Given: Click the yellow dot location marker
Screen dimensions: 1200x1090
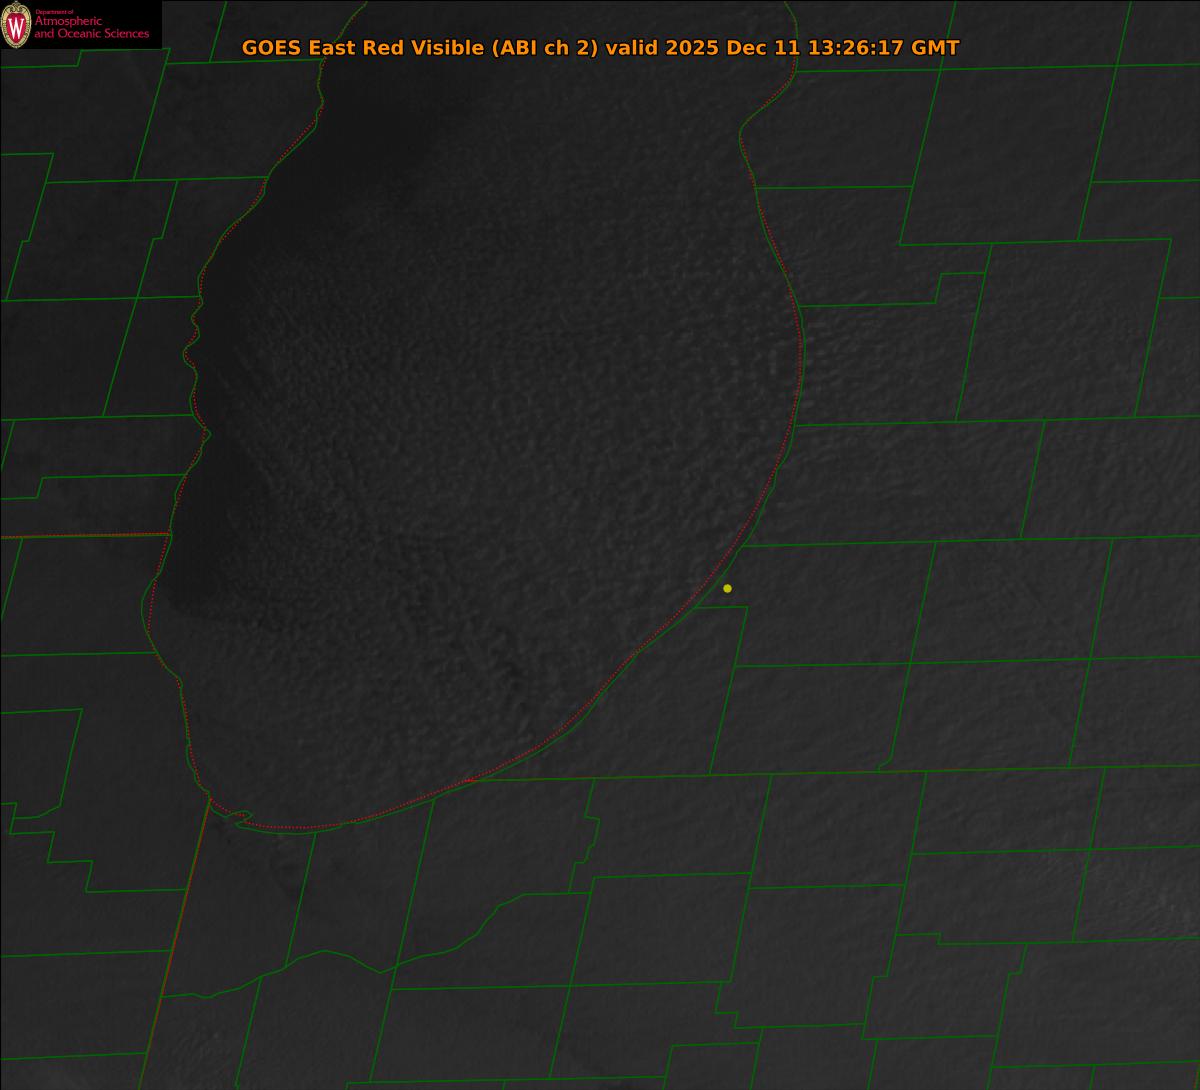Looking at the screenshot, I should coord(727,588).
